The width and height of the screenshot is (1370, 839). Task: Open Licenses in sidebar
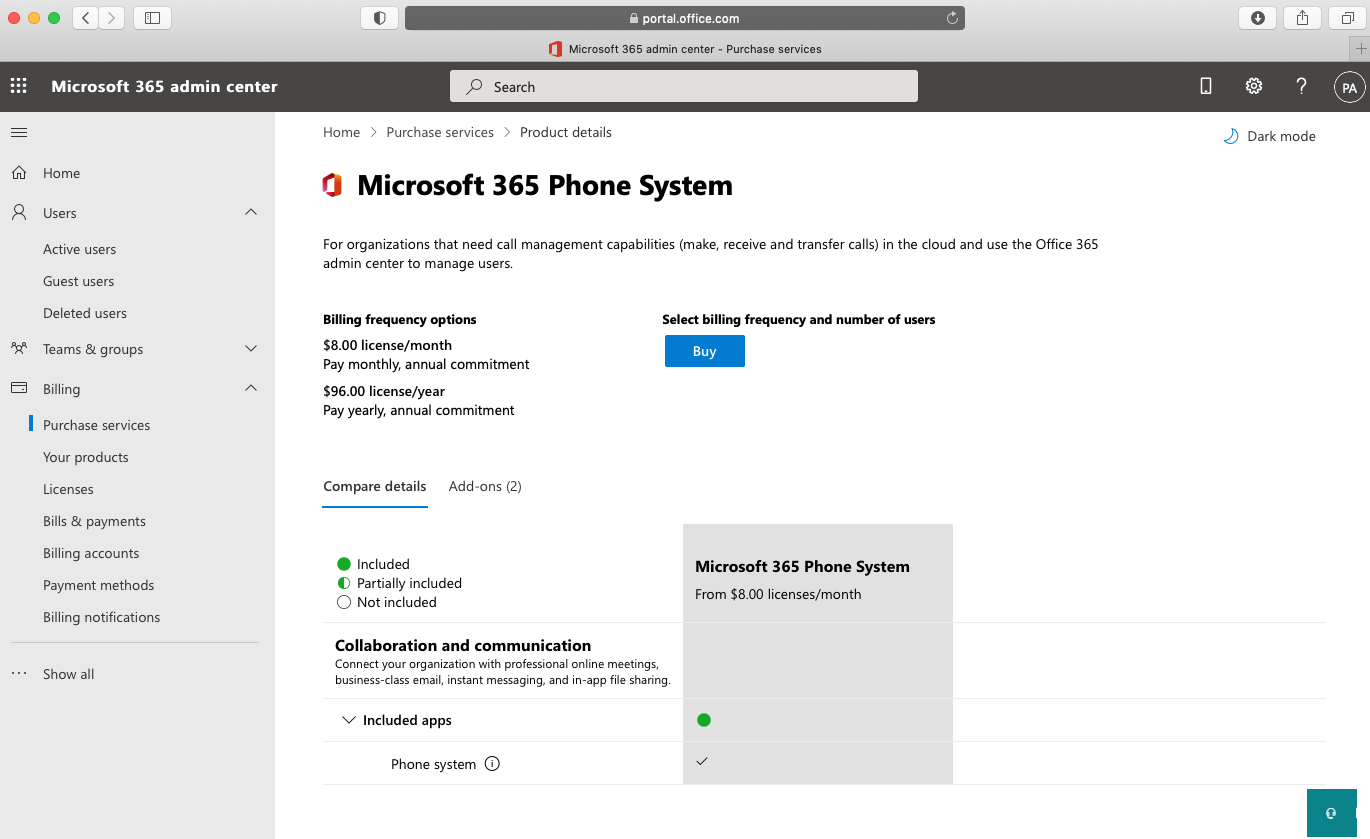(68, 489)
